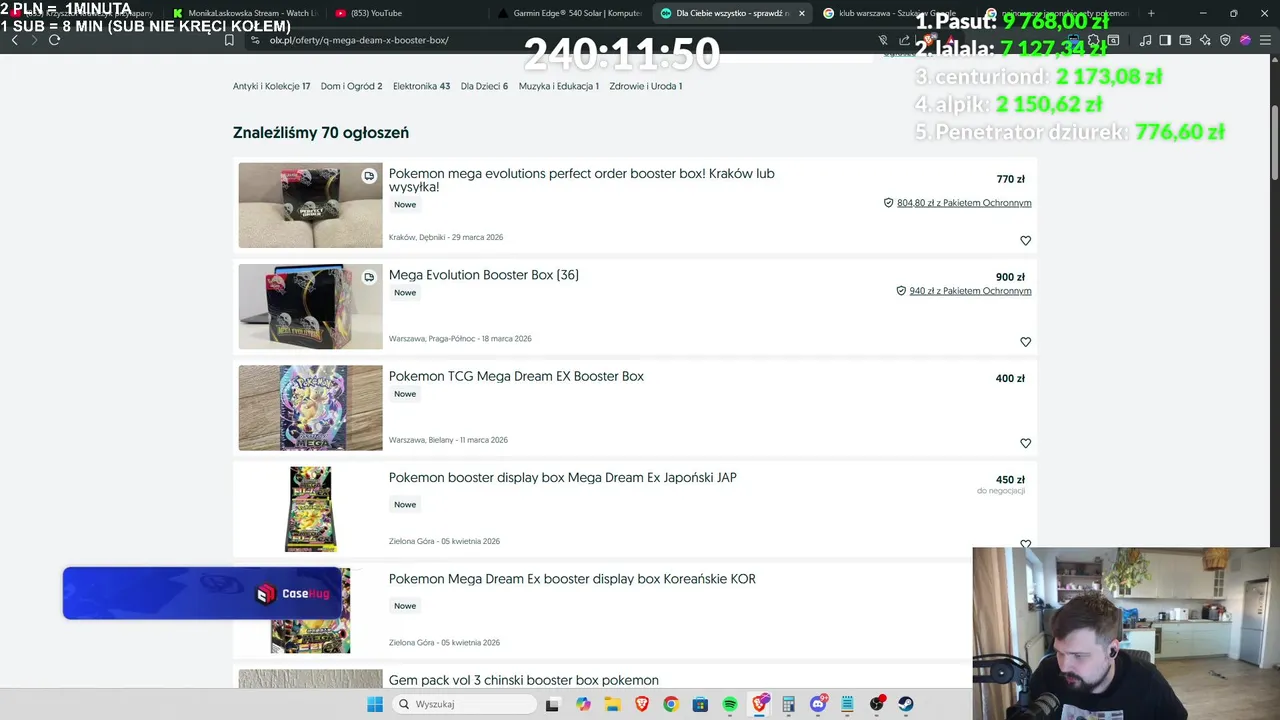Click Kraków, Dębniki - 29 marca 2026 text
This screenshot has height=720, width=1280.
[446, 238]
